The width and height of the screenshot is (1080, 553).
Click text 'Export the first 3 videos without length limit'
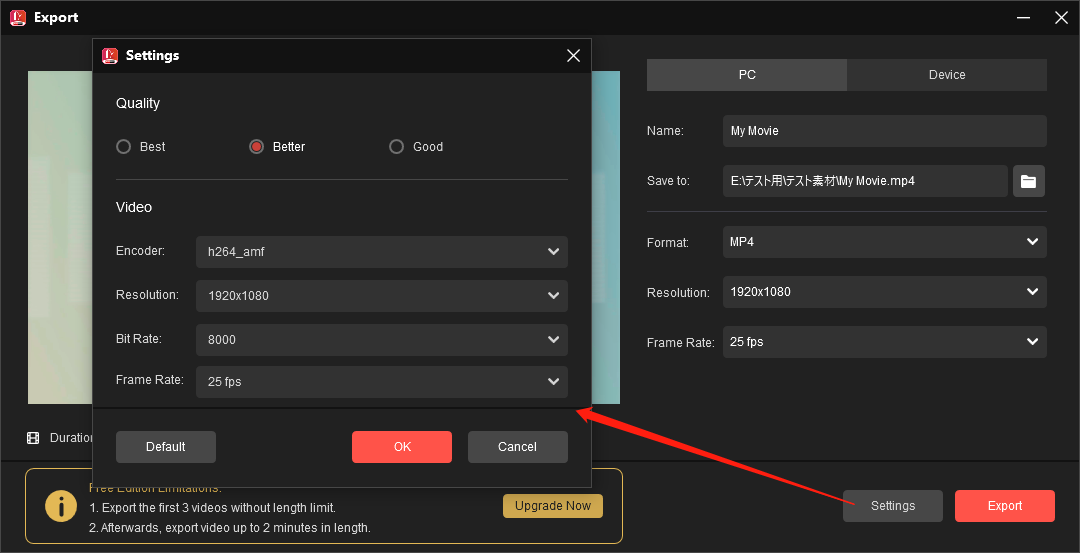pyautogui.click(x=218, y=508)
